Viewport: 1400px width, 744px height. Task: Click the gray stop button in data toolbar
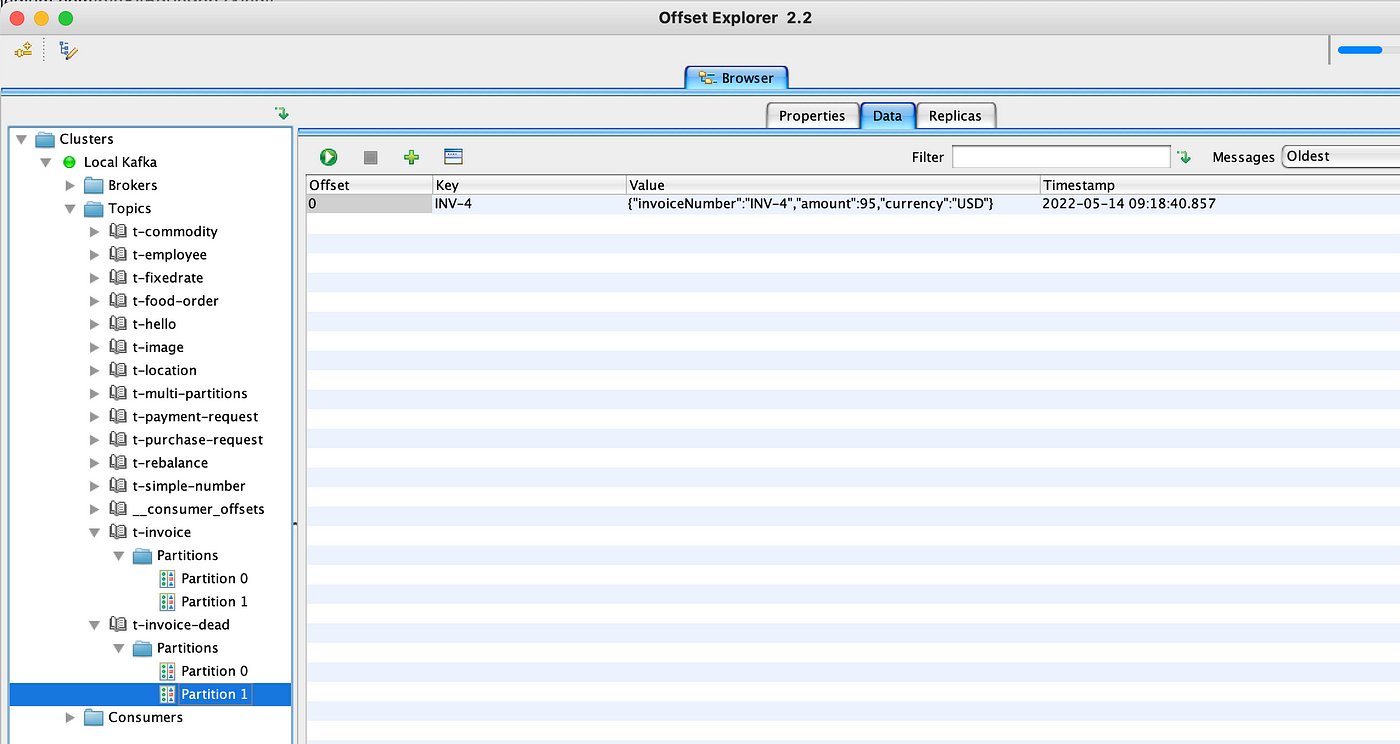(x=370, y=158)
